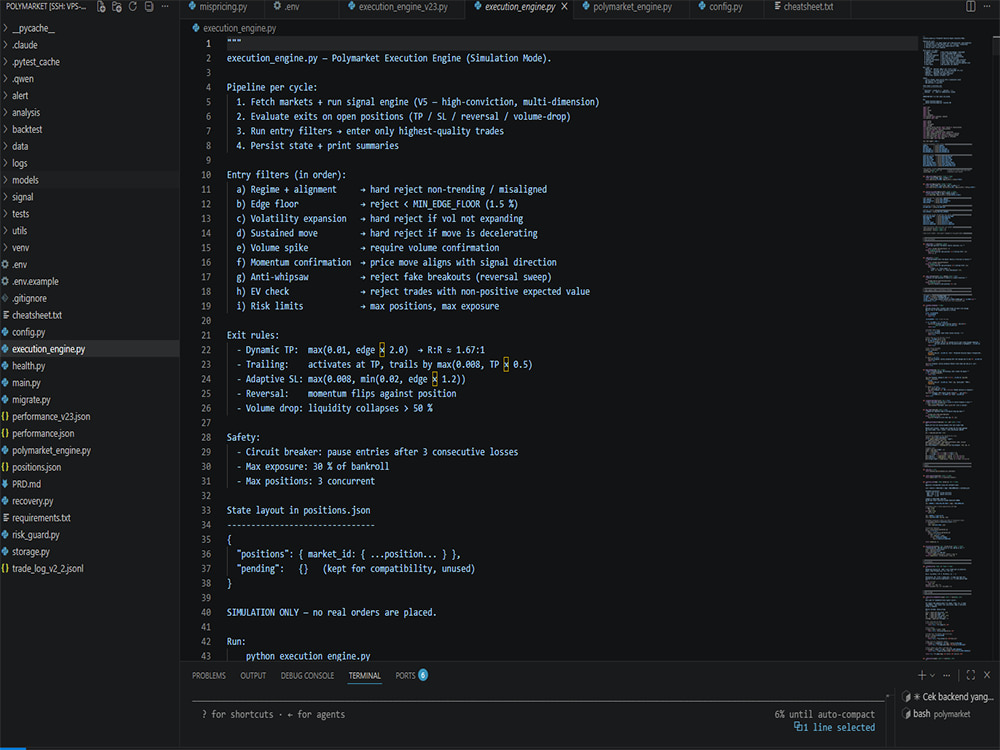Close the execution_engine.py tab

pos(564,7)
